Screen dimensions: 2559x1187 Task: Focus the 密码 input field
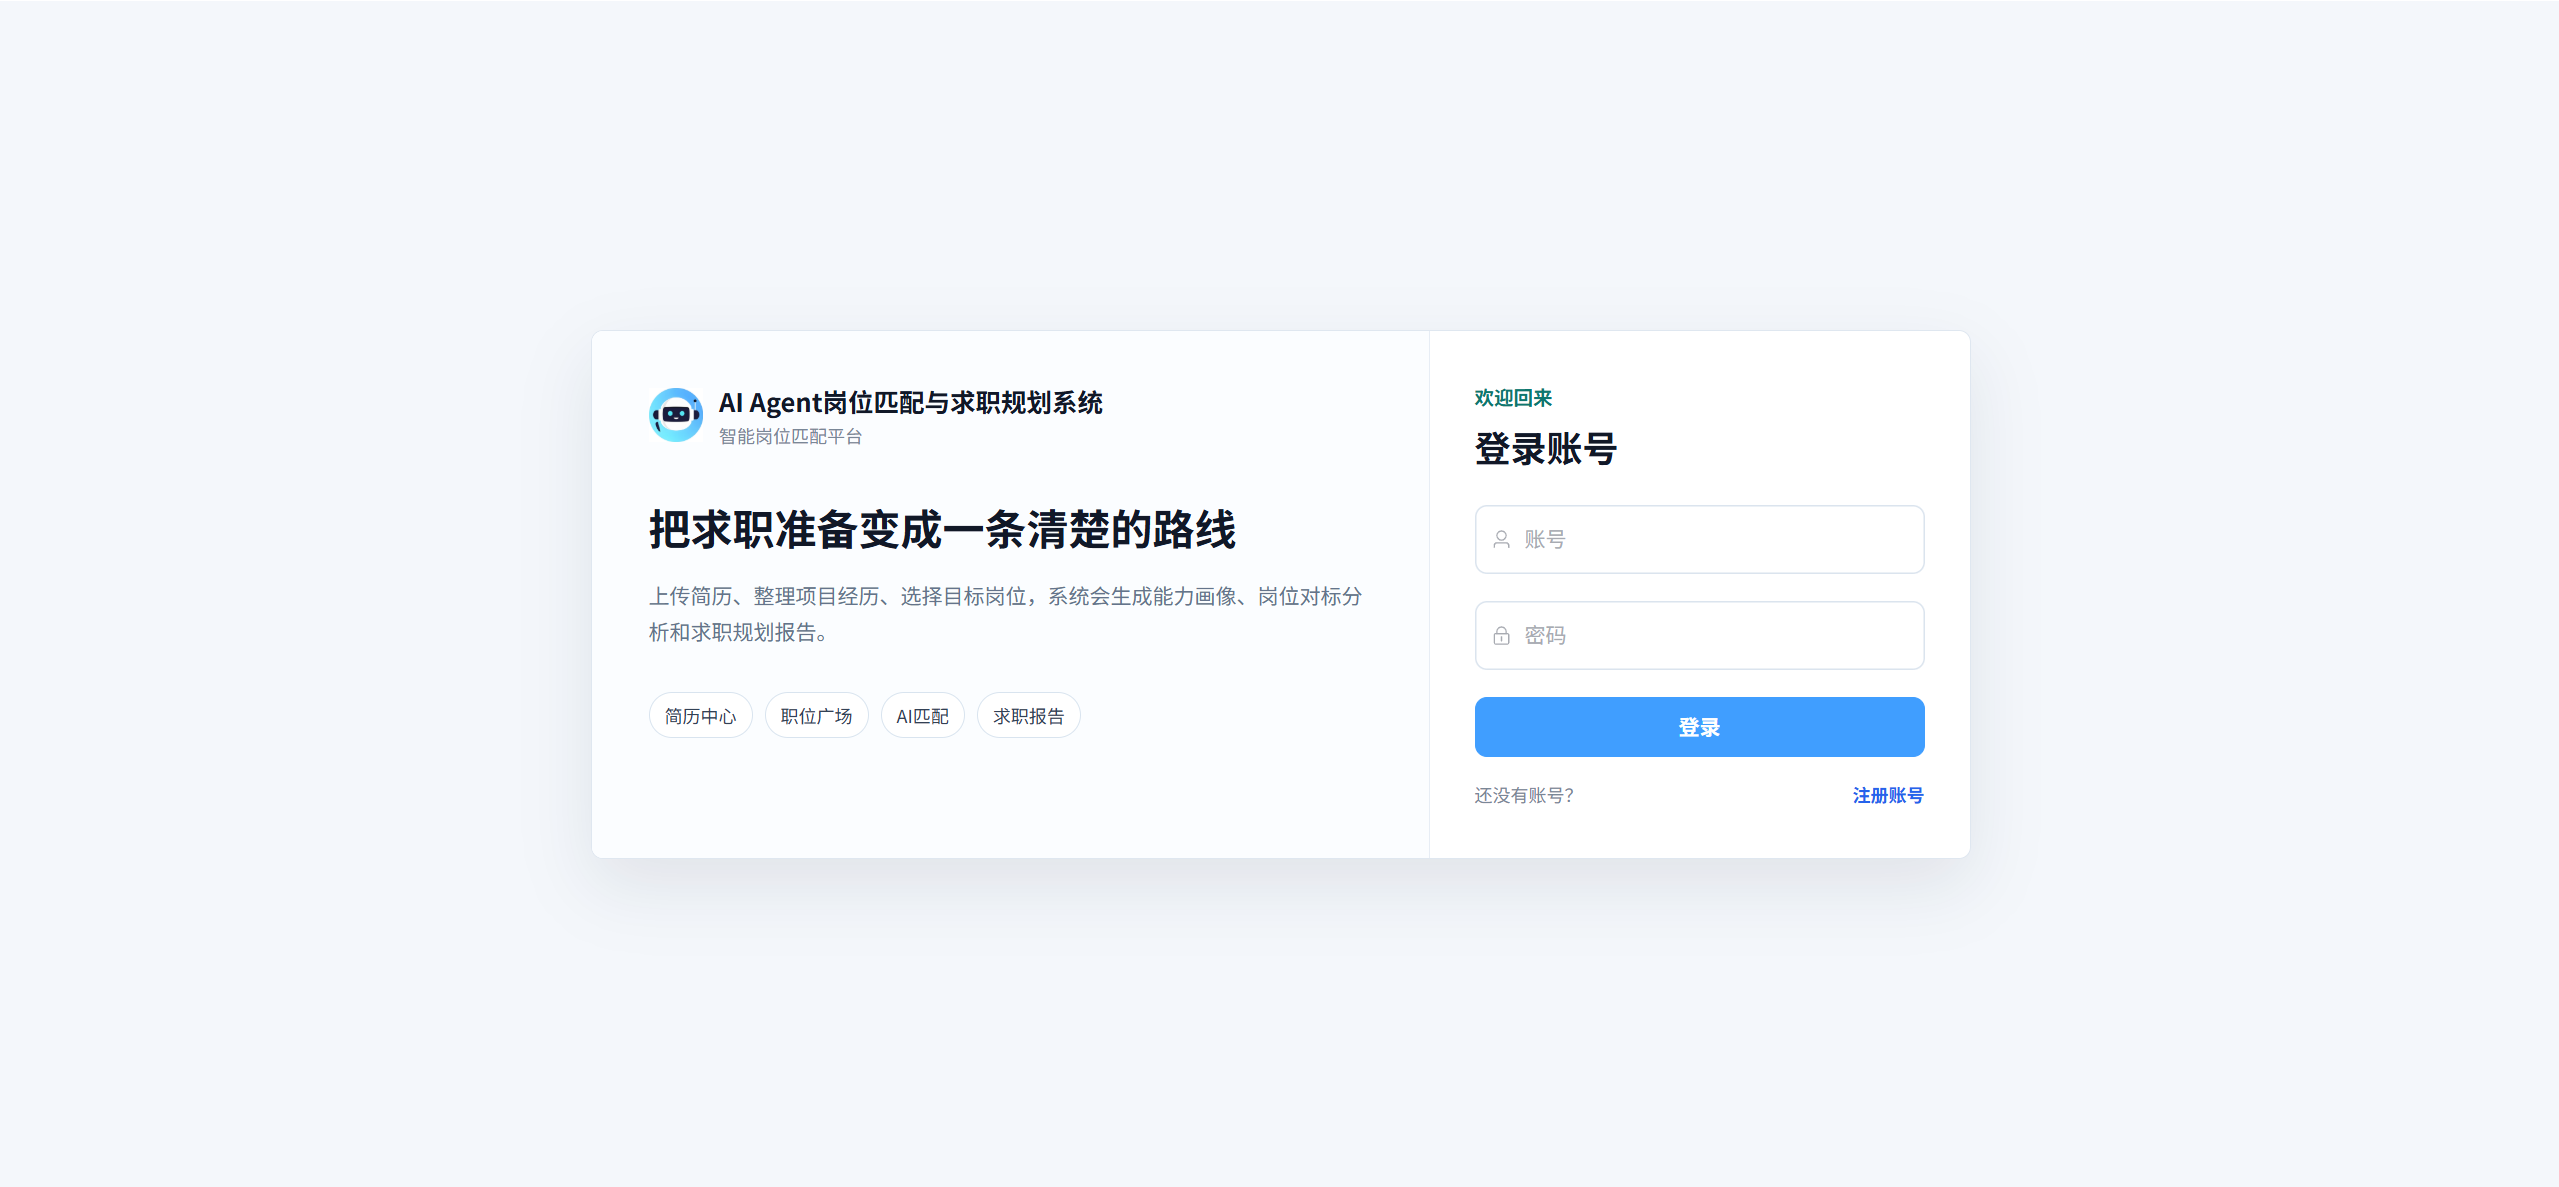click(x=1699, y=636)
